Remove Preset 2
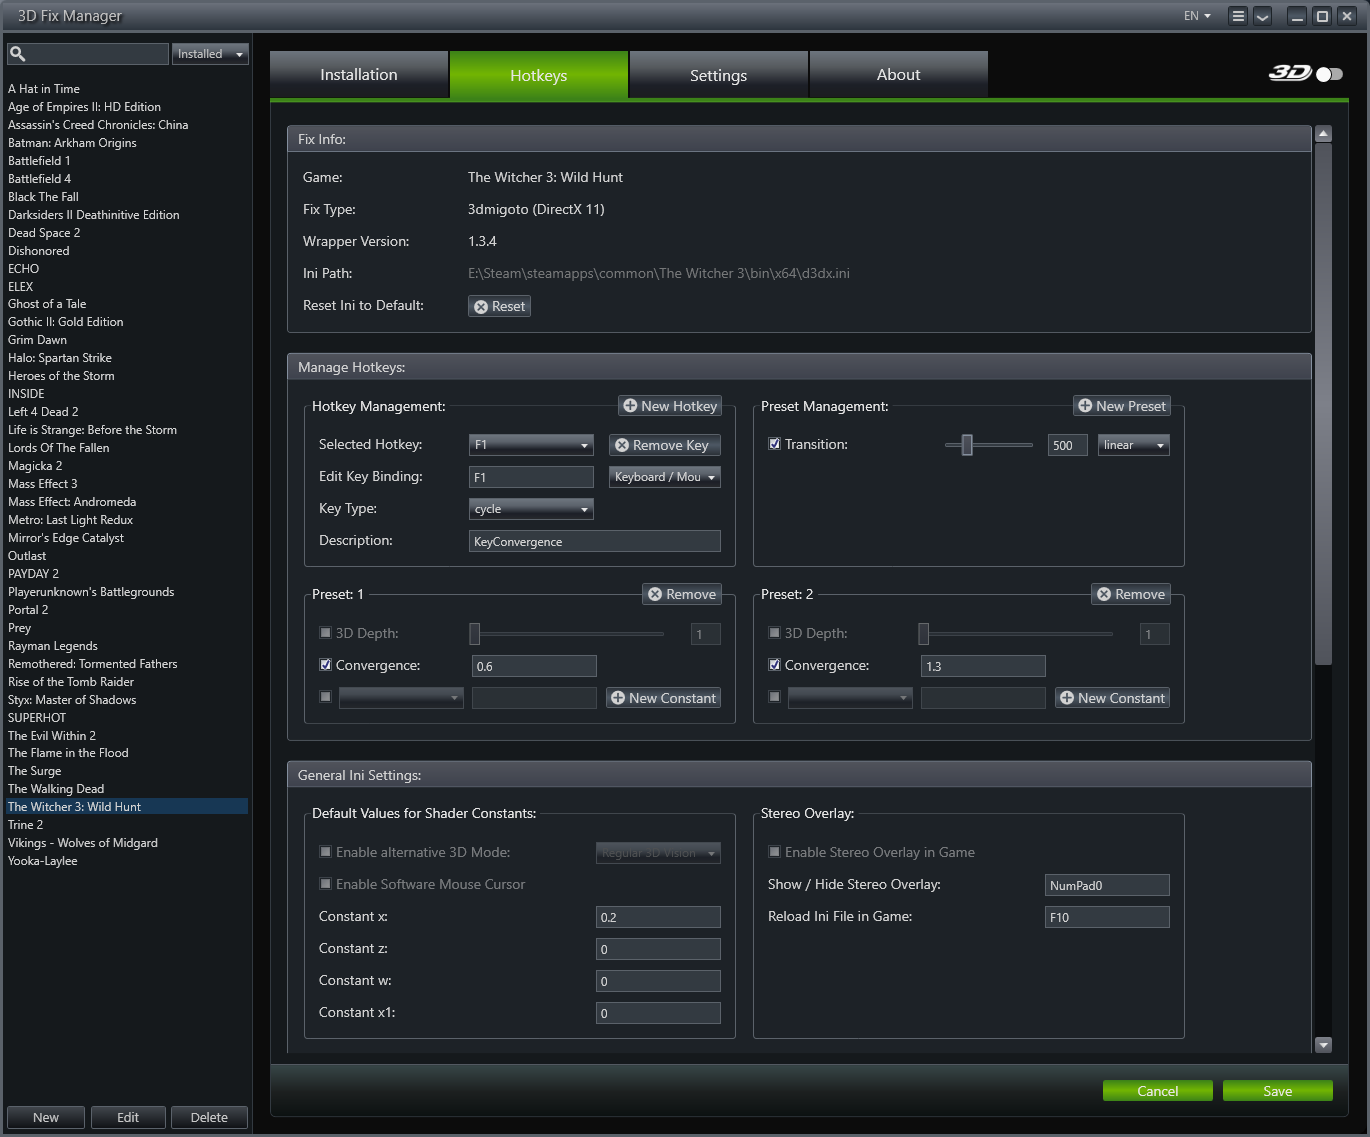This screenshot has height=1137, width=1370. point(1131,594)
